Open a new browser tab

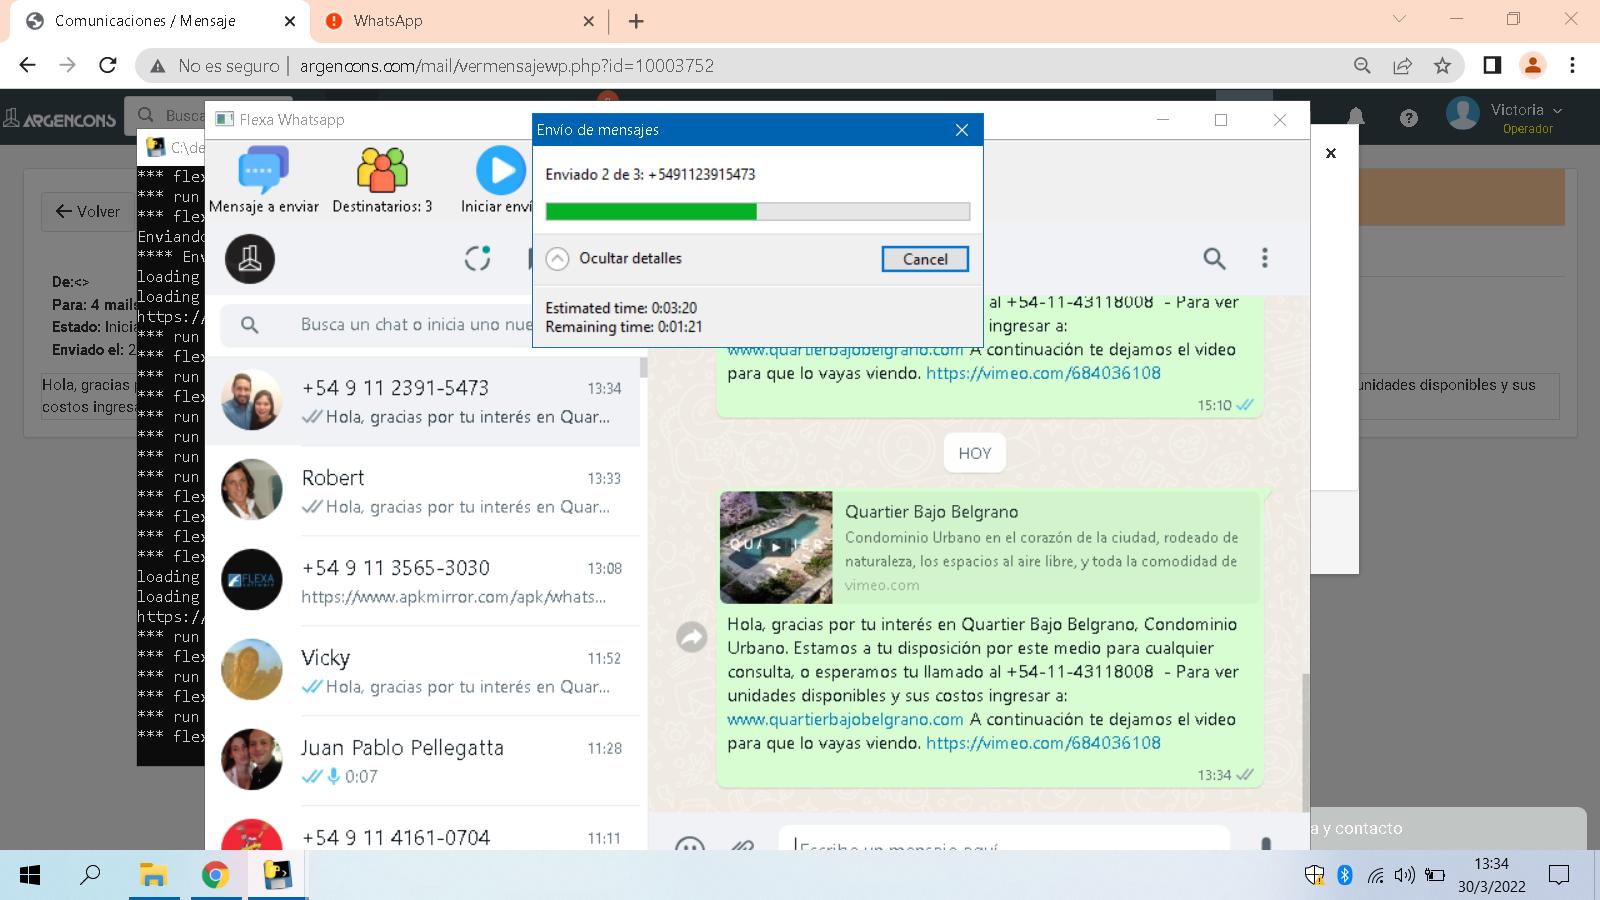(x=636, y=21)
